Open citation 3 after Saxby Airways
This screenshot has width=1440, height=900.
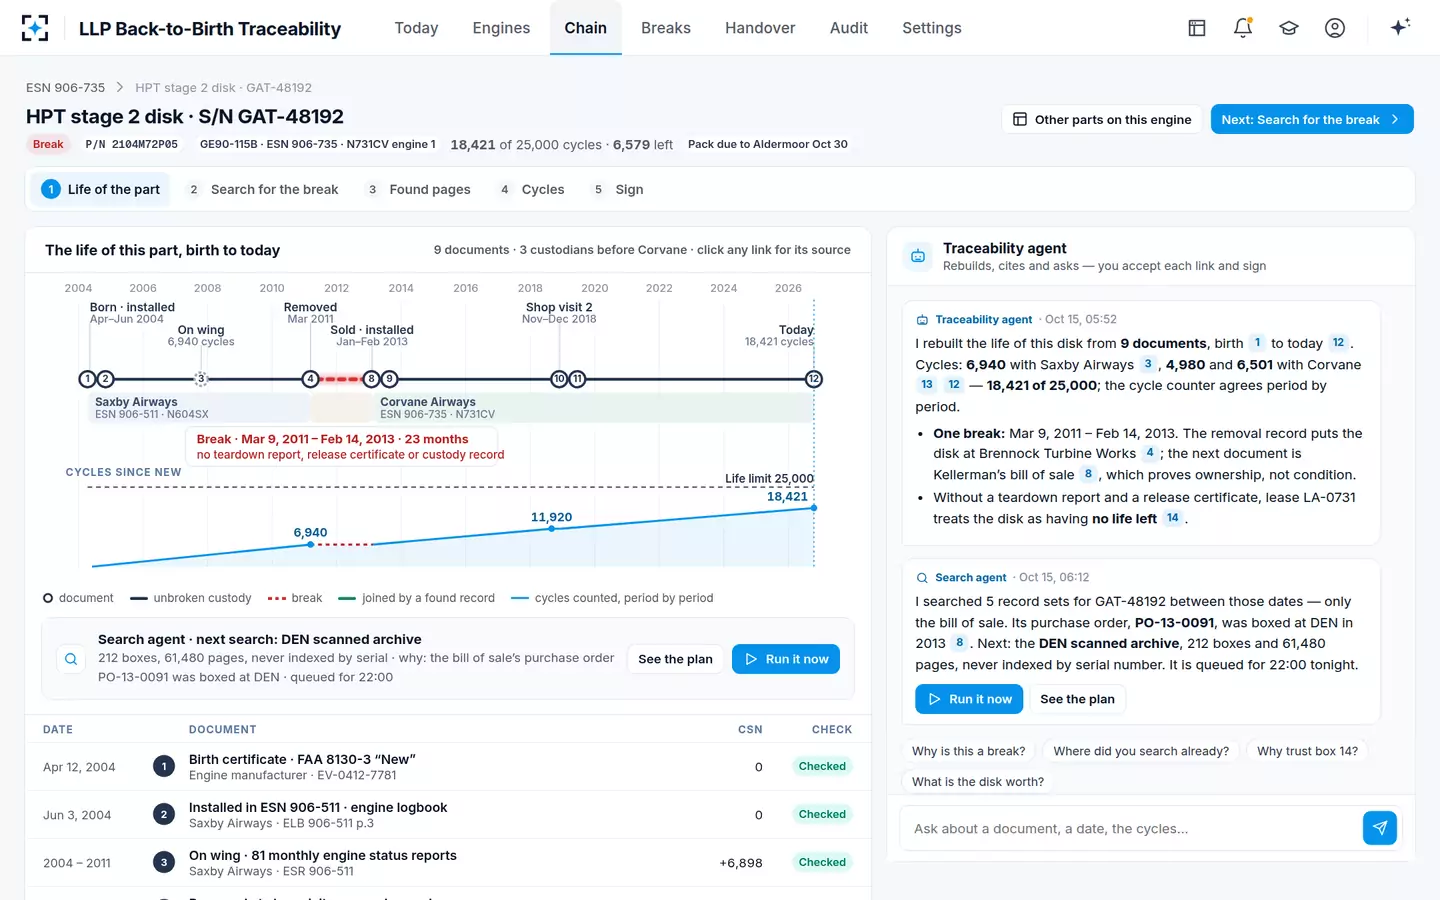coord(1147,364)
